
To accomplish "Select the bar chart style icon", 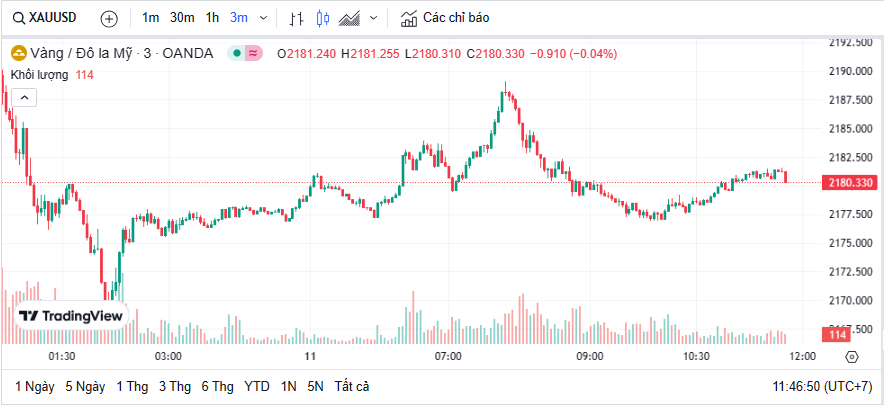I will coord(296,18).
